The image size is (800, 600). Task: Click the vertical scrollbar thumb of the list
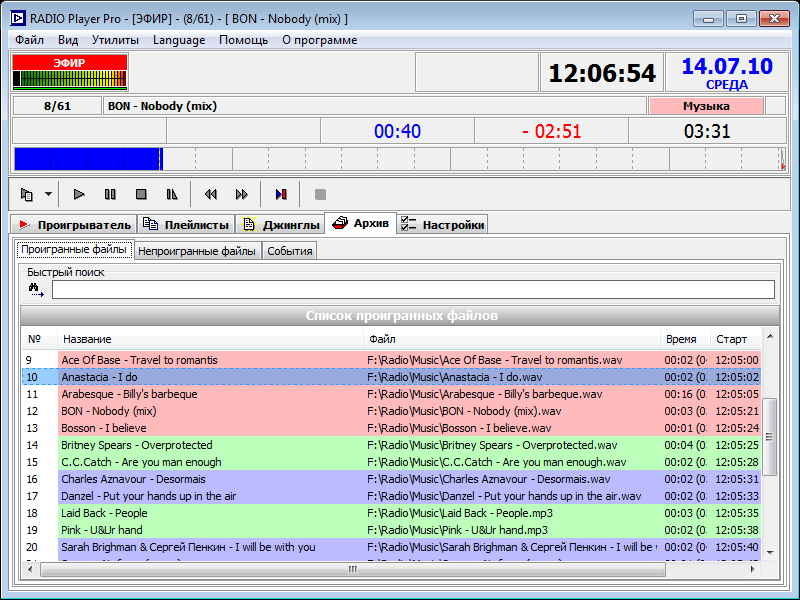point(770,437)
